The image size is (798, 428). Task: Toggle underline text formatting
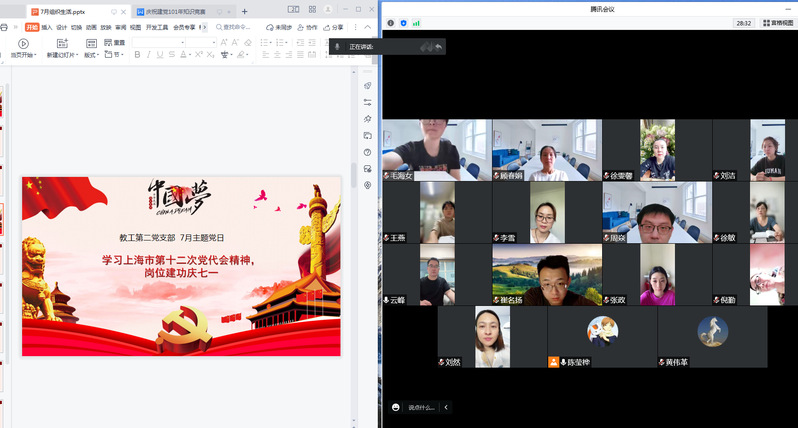[160, 55]
